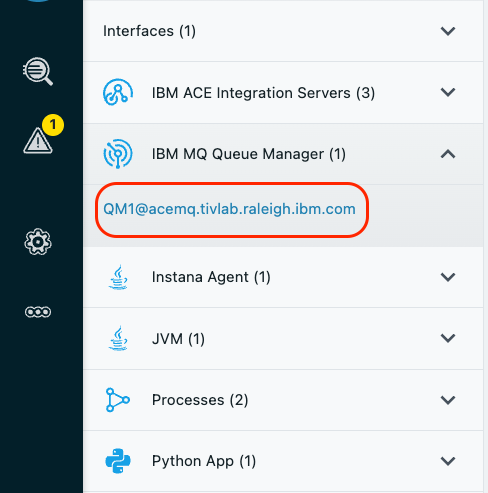Select the Processes (2) row label

[x=200, y=400]
